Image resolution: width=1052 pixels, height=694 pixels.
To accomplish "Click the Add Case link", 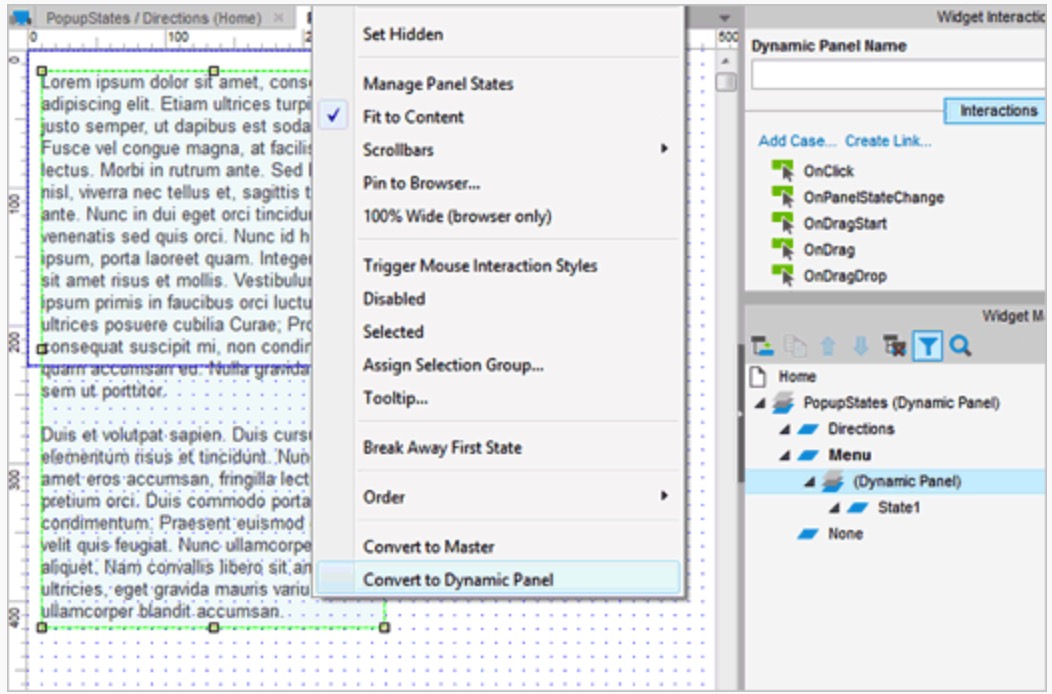I will 797,141.
